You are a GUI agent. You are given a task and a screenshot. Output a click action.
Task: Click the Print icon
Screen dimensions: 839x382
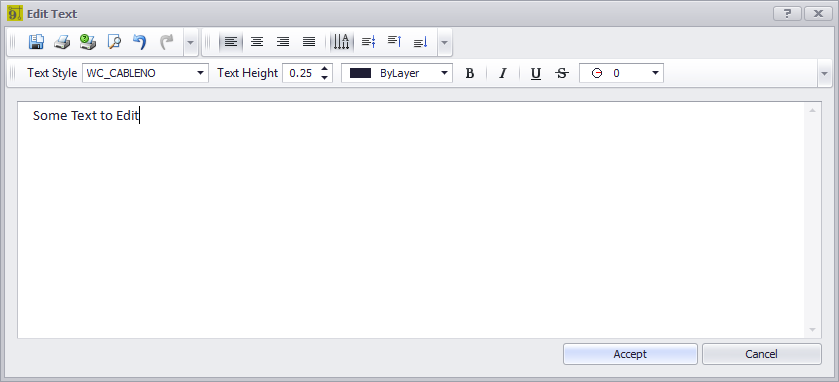click(62, 42)
